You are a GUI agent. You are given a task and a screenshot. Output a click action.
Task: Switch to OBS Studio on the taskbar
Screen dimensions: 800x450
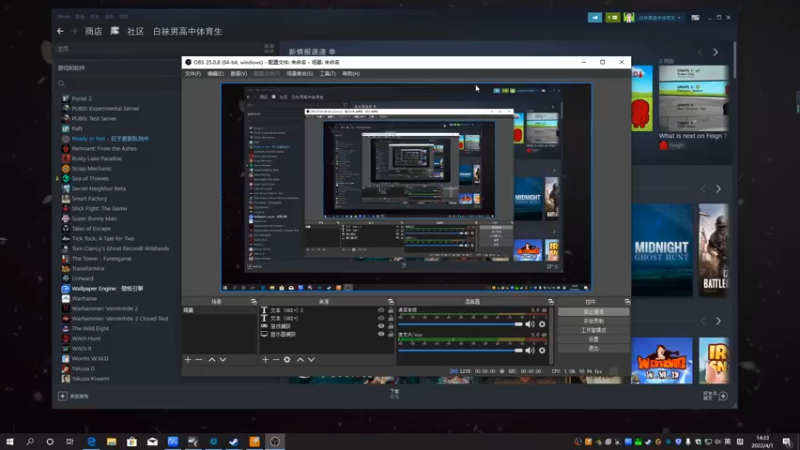coord(275,441)
